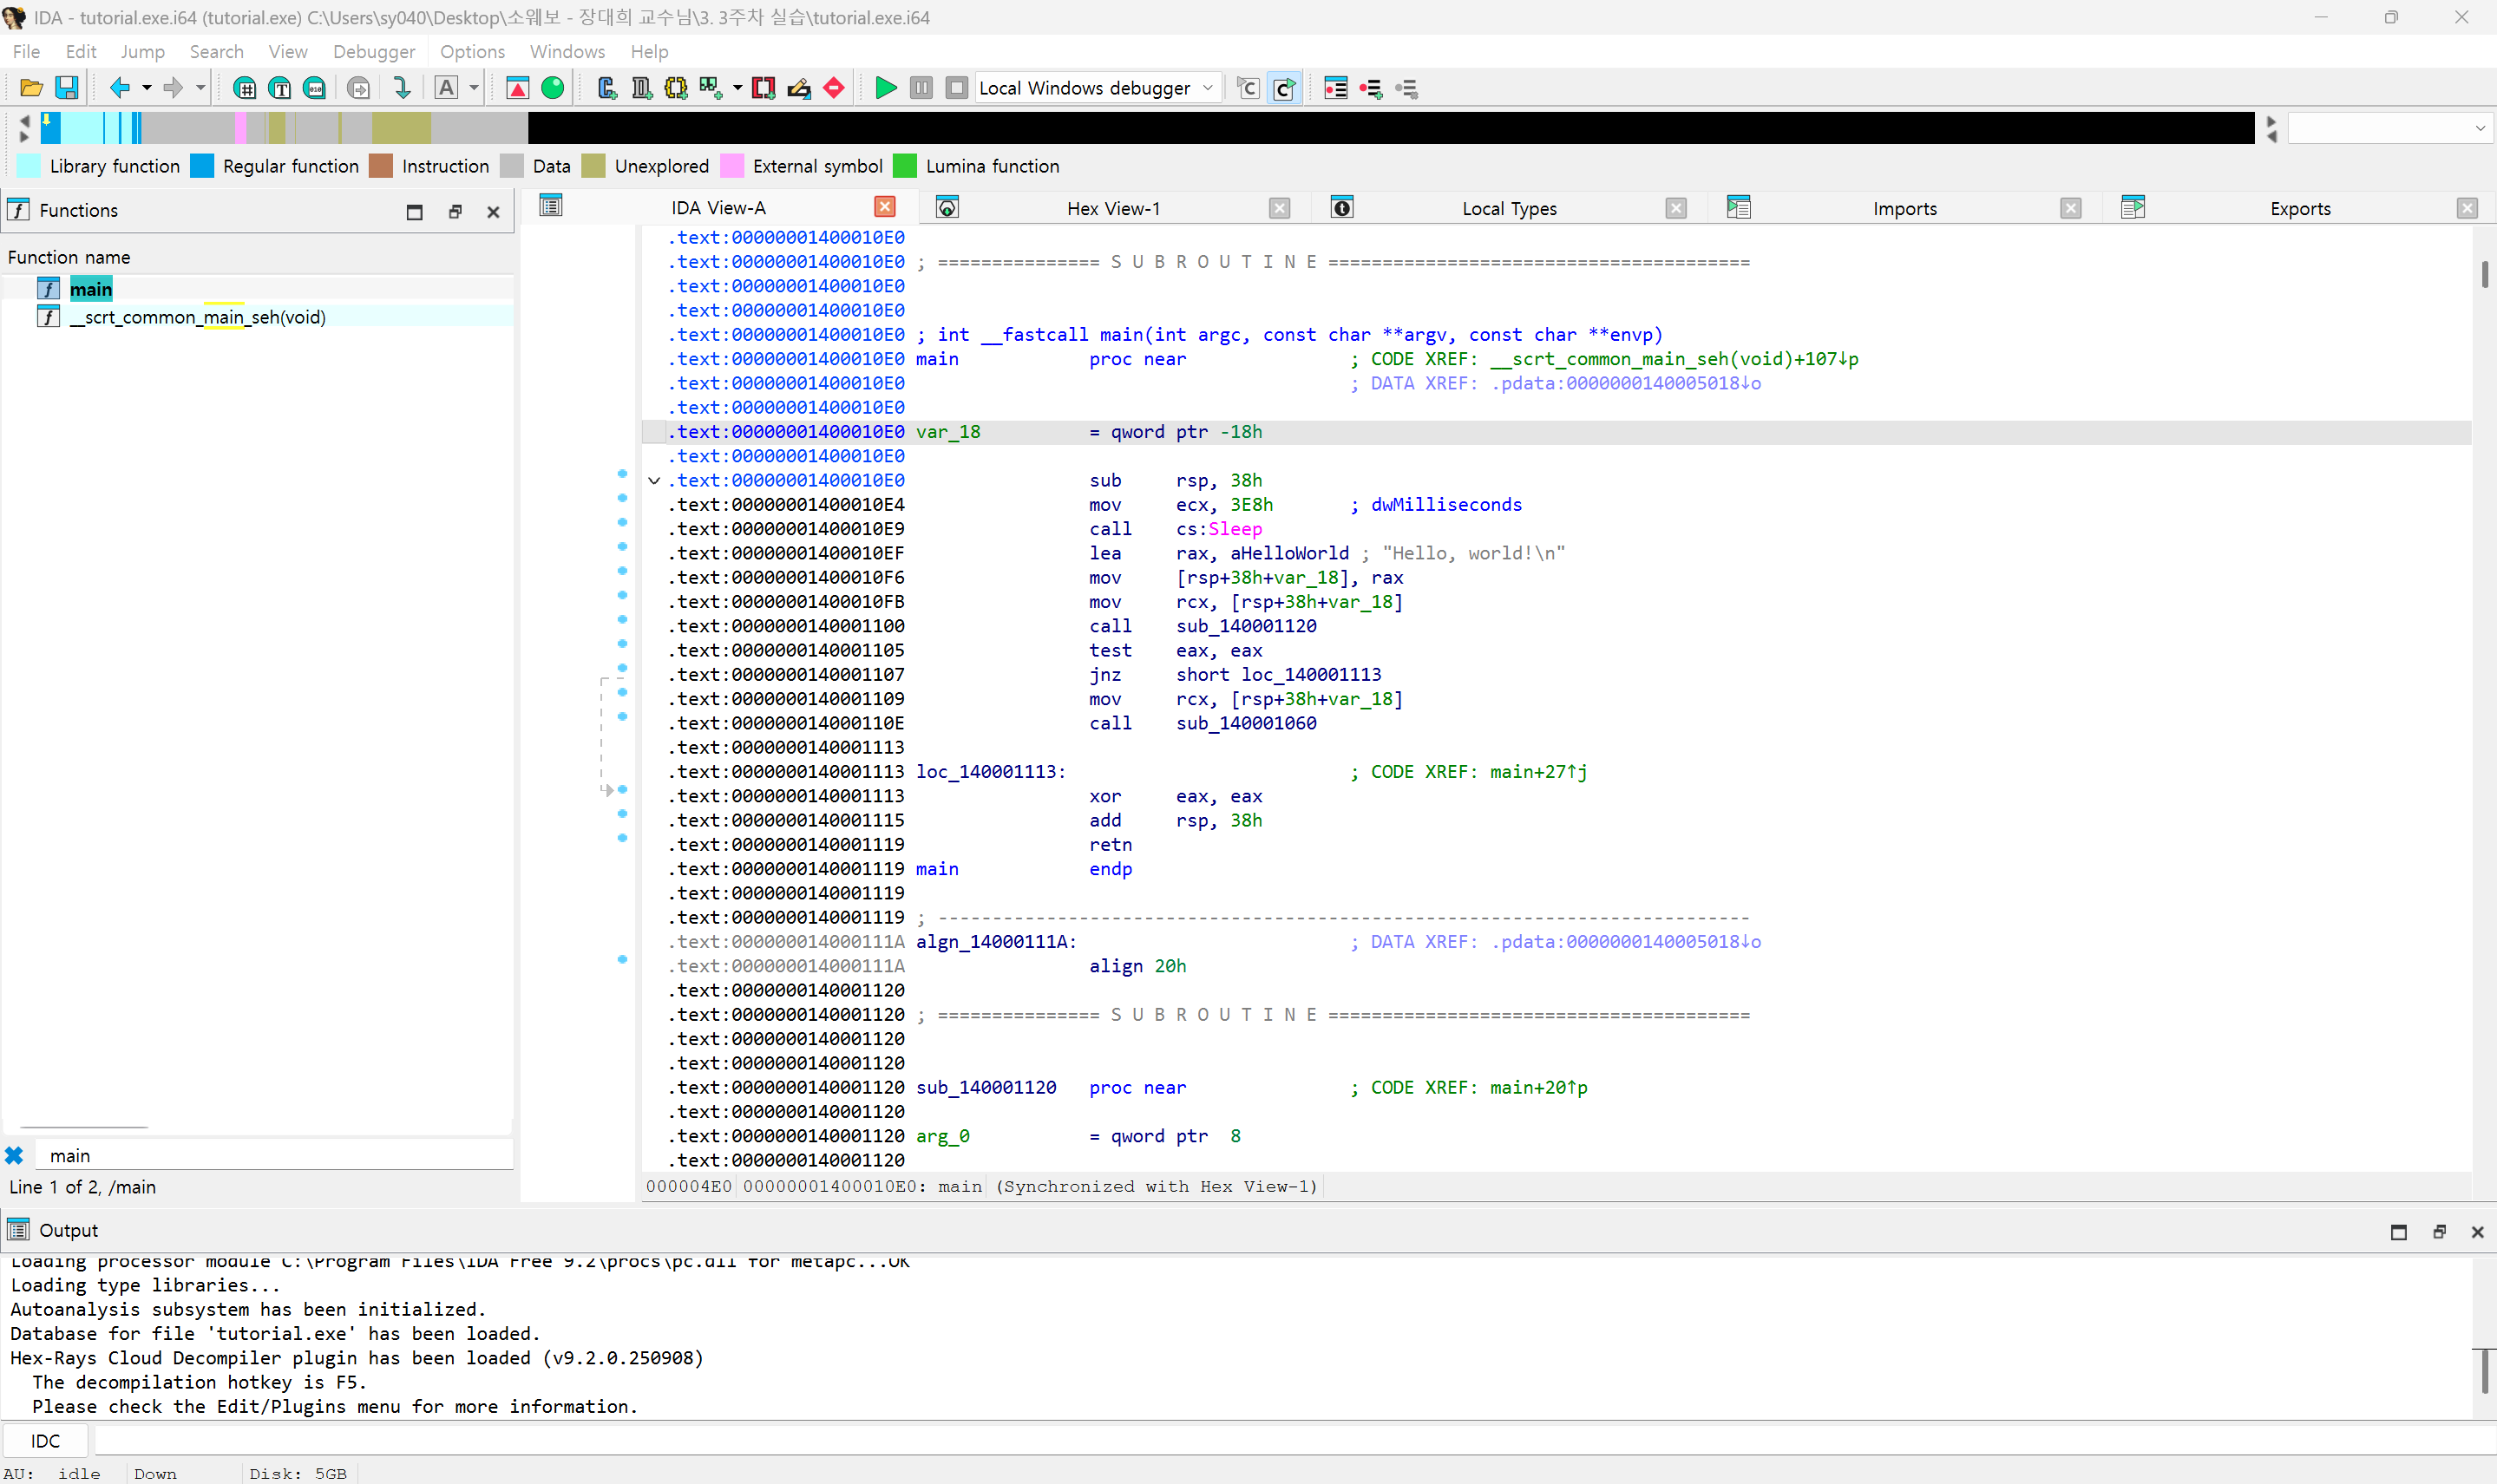Switch to the Exports tab
2497x1484 pixels.
(2299, 208)
